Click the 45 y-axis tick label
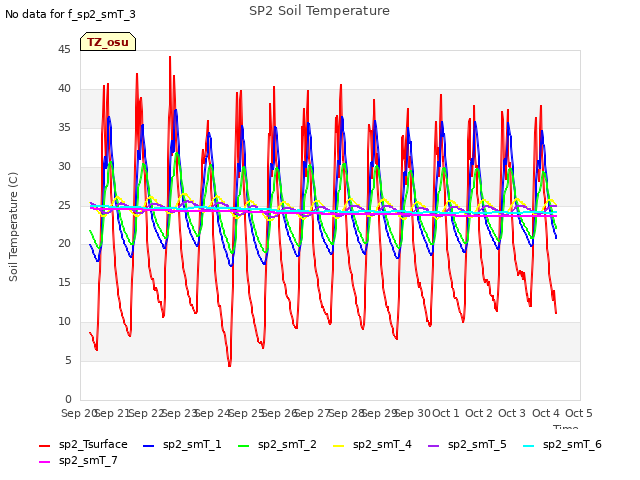The height and width of the screenshot is (480, 640). 64,50
